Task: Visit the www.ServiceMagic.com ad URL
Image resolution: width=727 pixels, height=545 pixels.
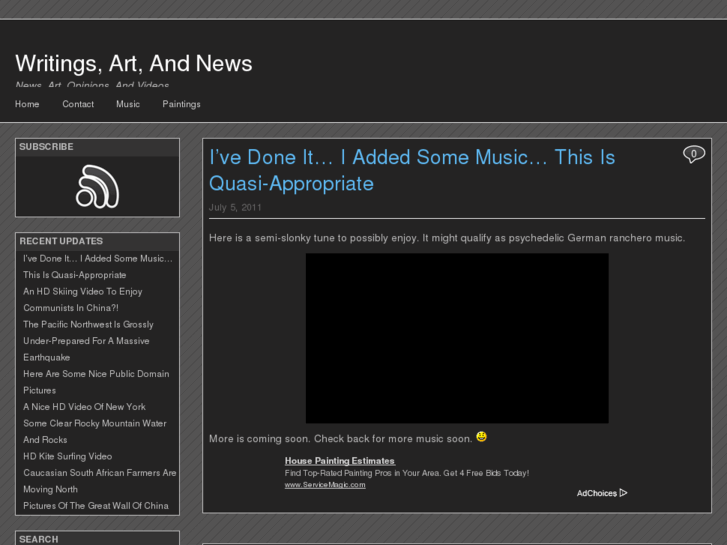Action: point(325,485)
